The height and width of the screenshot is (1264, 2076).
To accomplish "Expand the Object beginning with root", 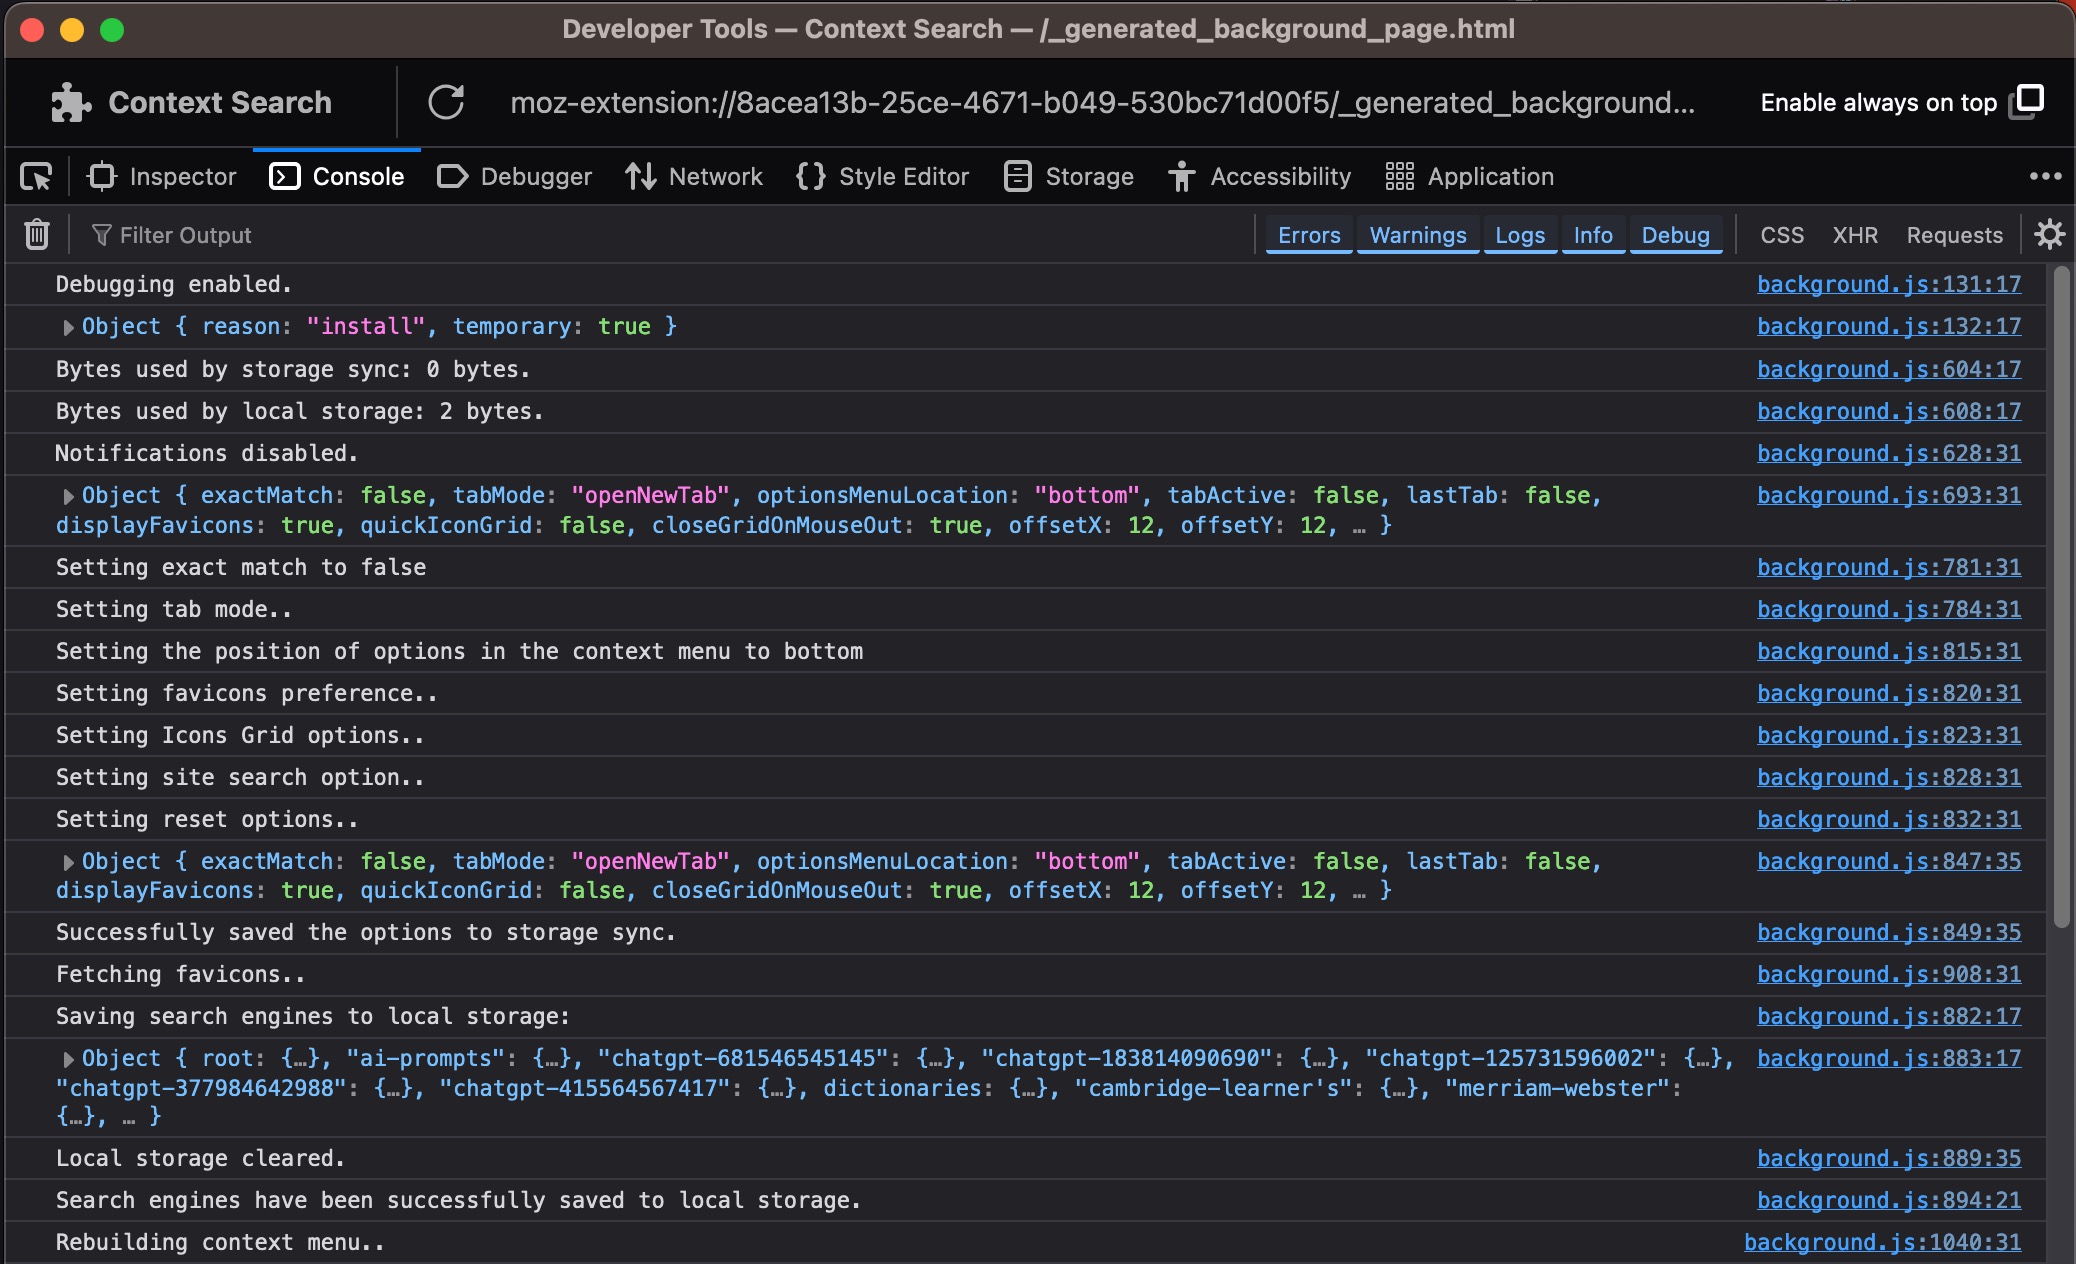I will (x=68, y=1059).
